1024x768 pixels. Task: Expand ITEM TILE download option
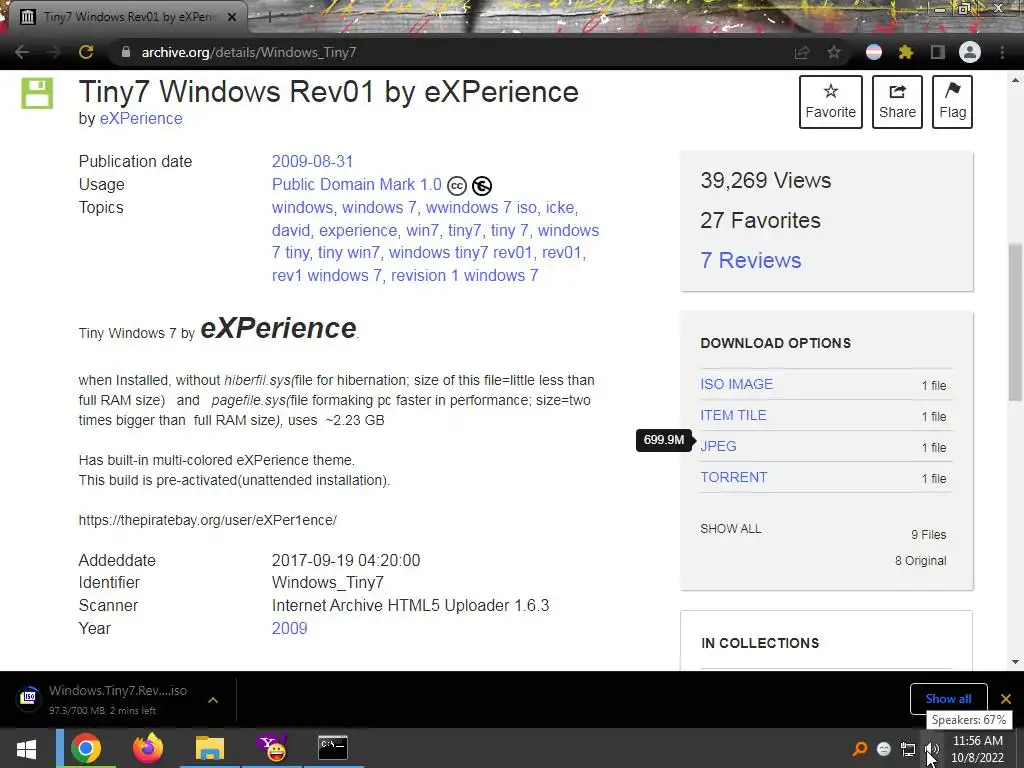(733, 415)
